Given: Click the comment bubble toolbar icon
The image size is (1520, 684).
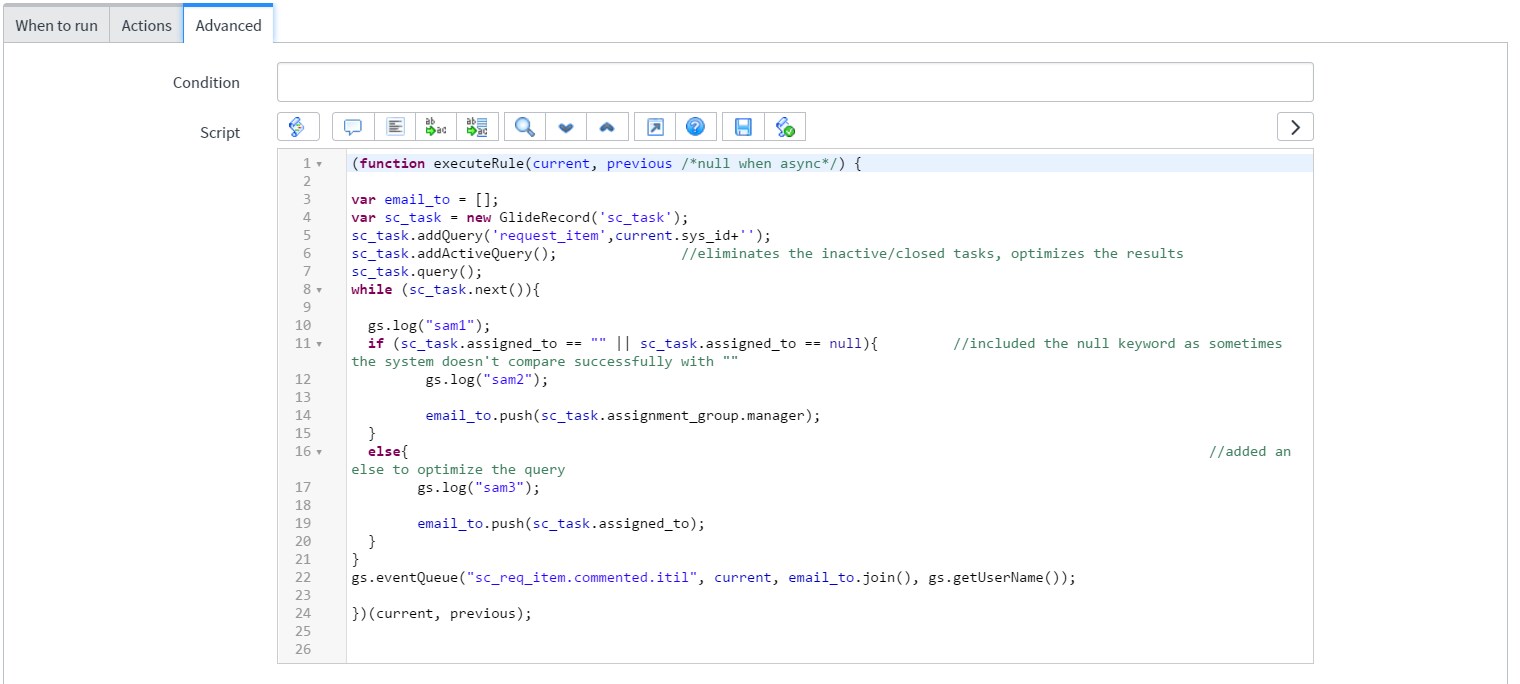Looking at the screenshot, I should point(353,127).
